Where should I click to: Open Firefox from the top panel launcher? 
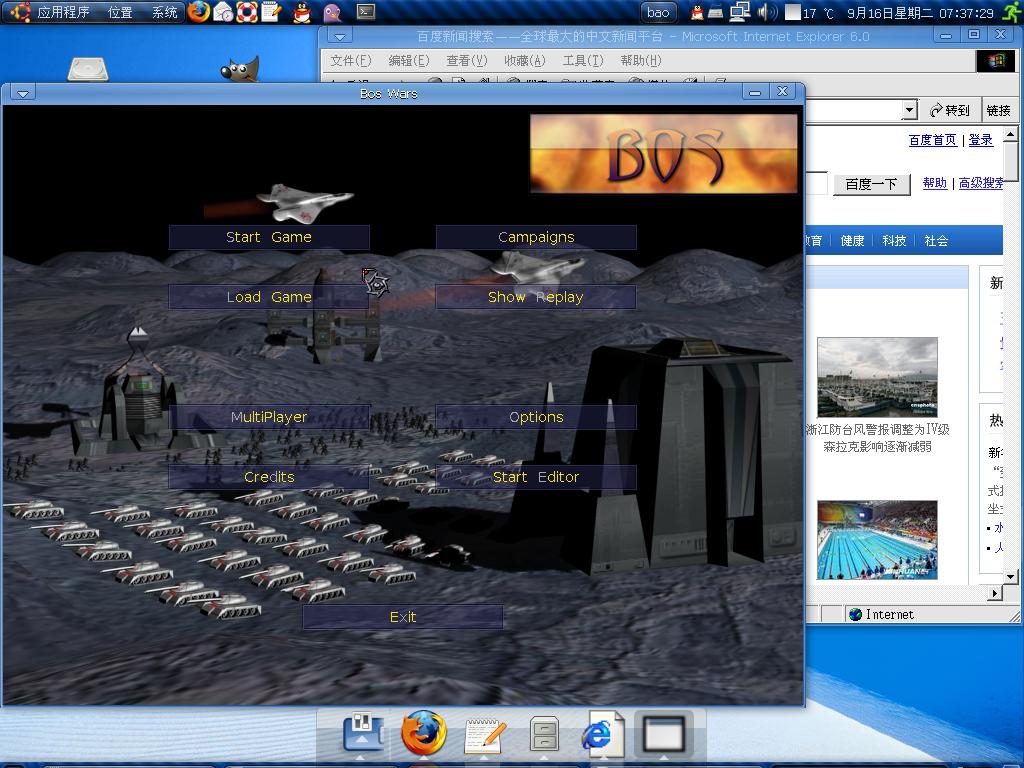199,12
